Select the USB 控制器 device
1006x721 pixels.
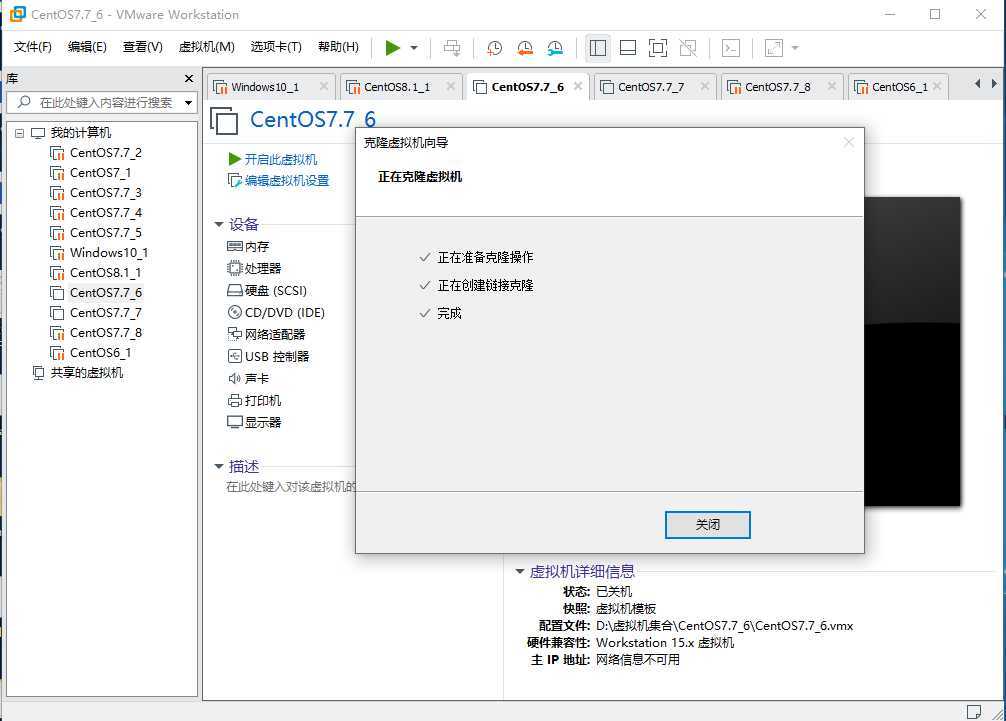(x=269, y=356)
